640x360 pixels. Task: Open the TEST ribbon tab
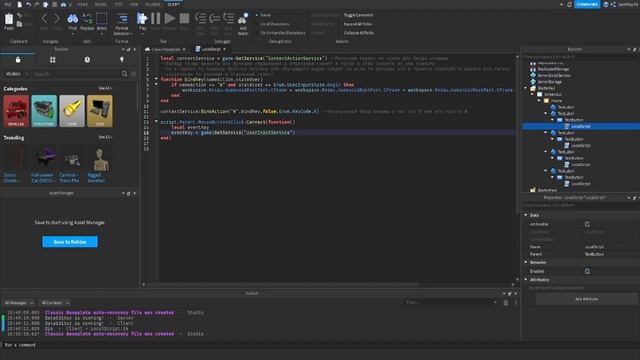point(118,4)
